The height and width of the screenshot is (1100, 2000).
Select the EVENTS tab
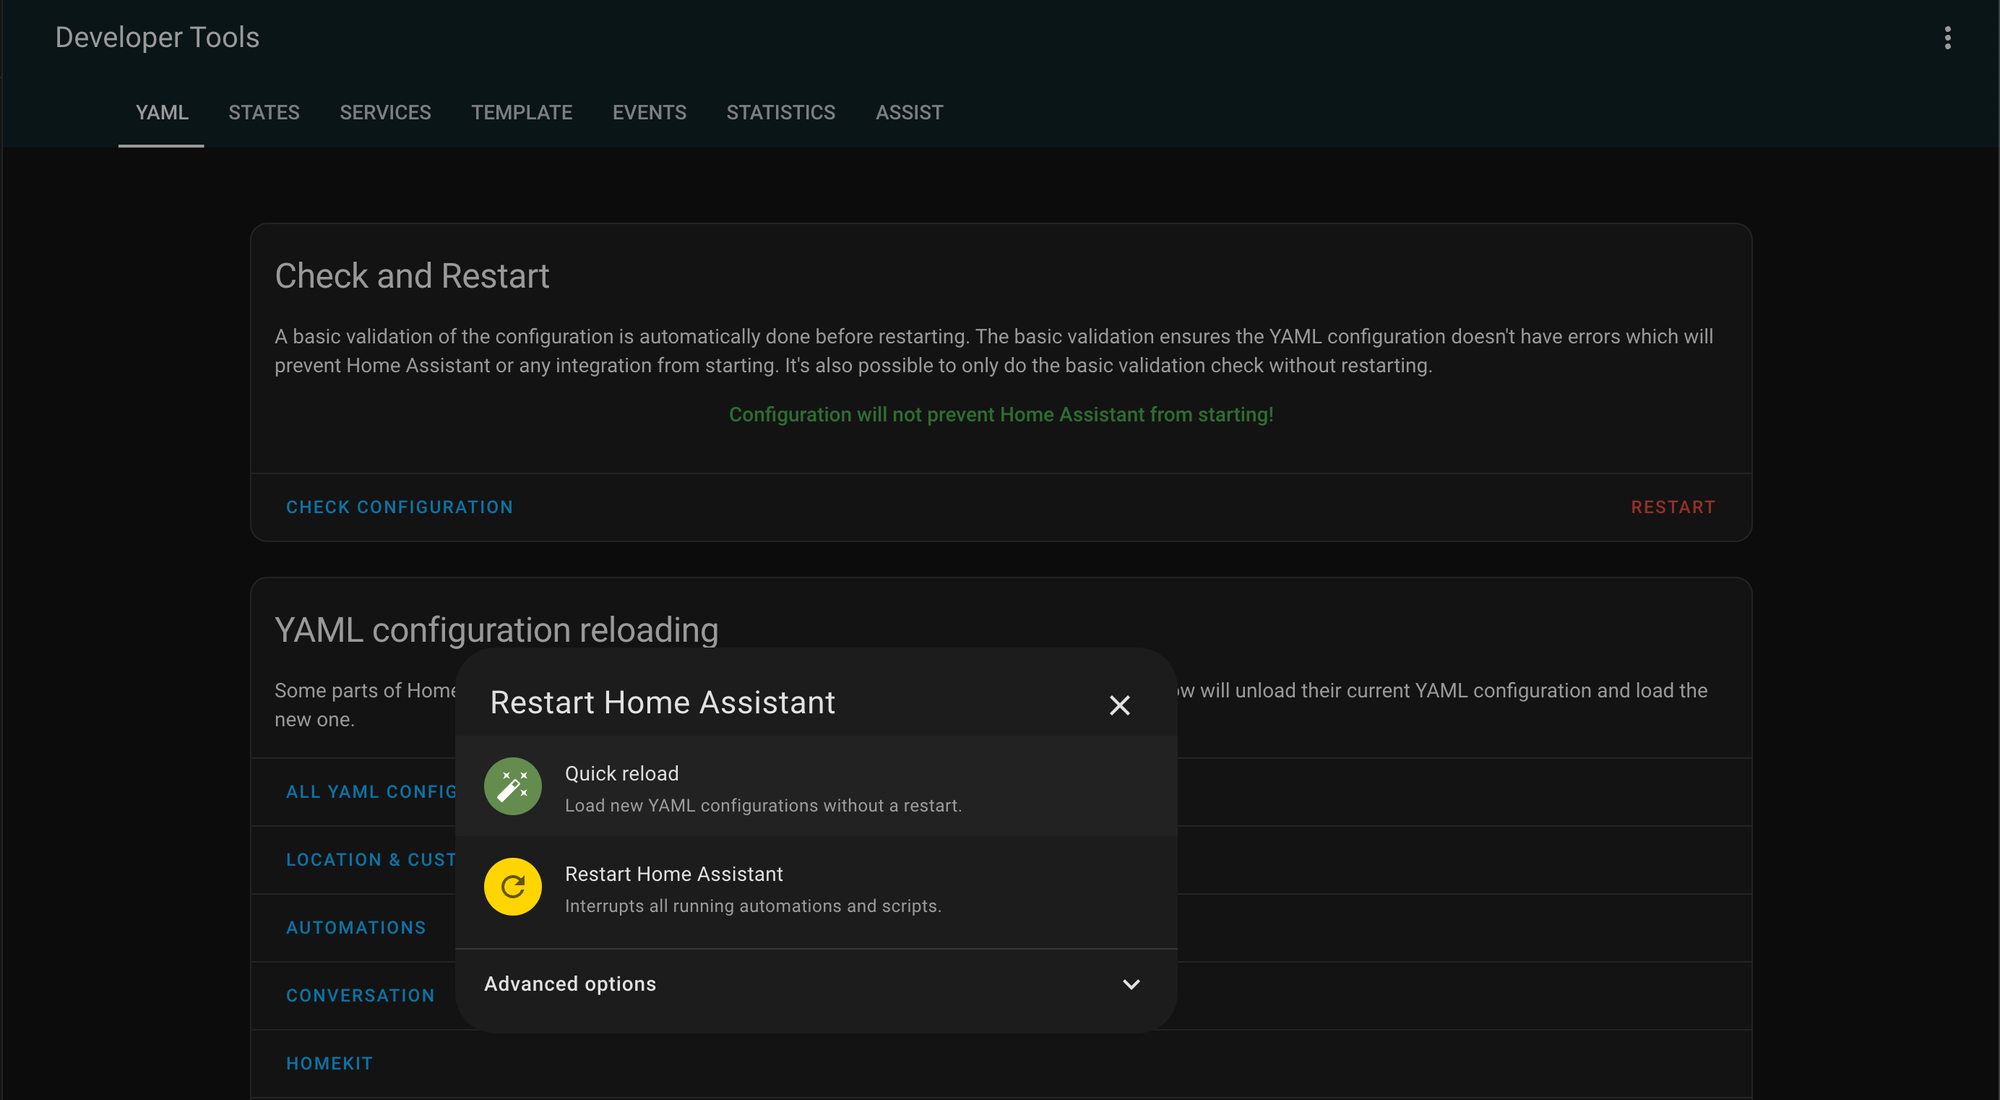coord(650,112)
